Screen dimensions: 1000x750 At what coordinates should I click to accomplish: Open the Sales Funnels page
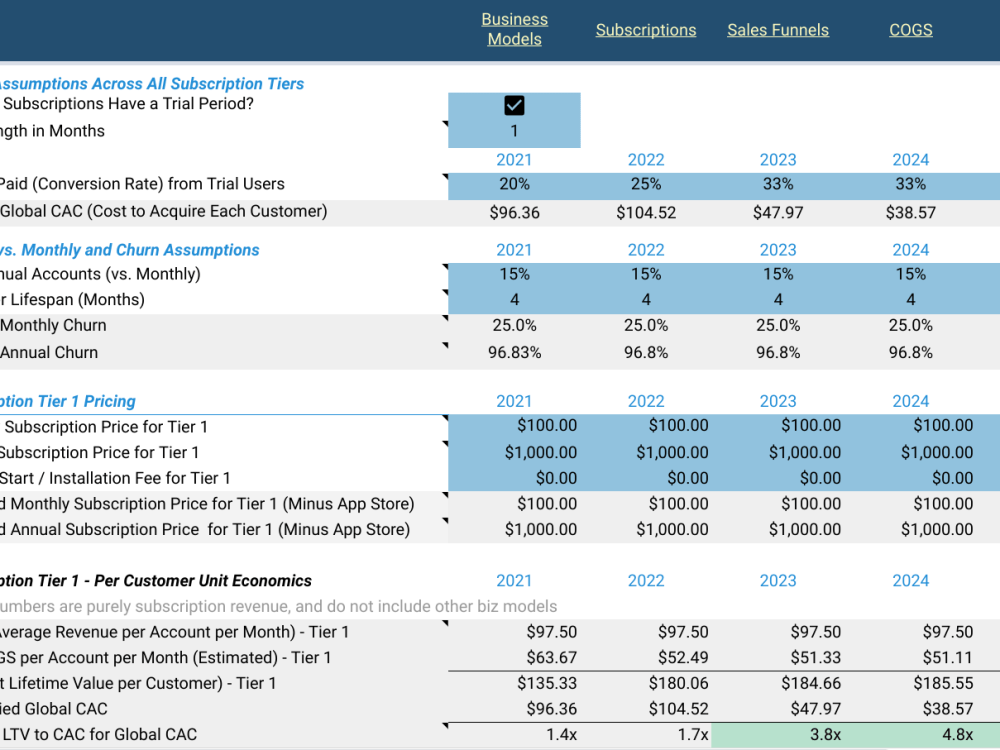777,30
